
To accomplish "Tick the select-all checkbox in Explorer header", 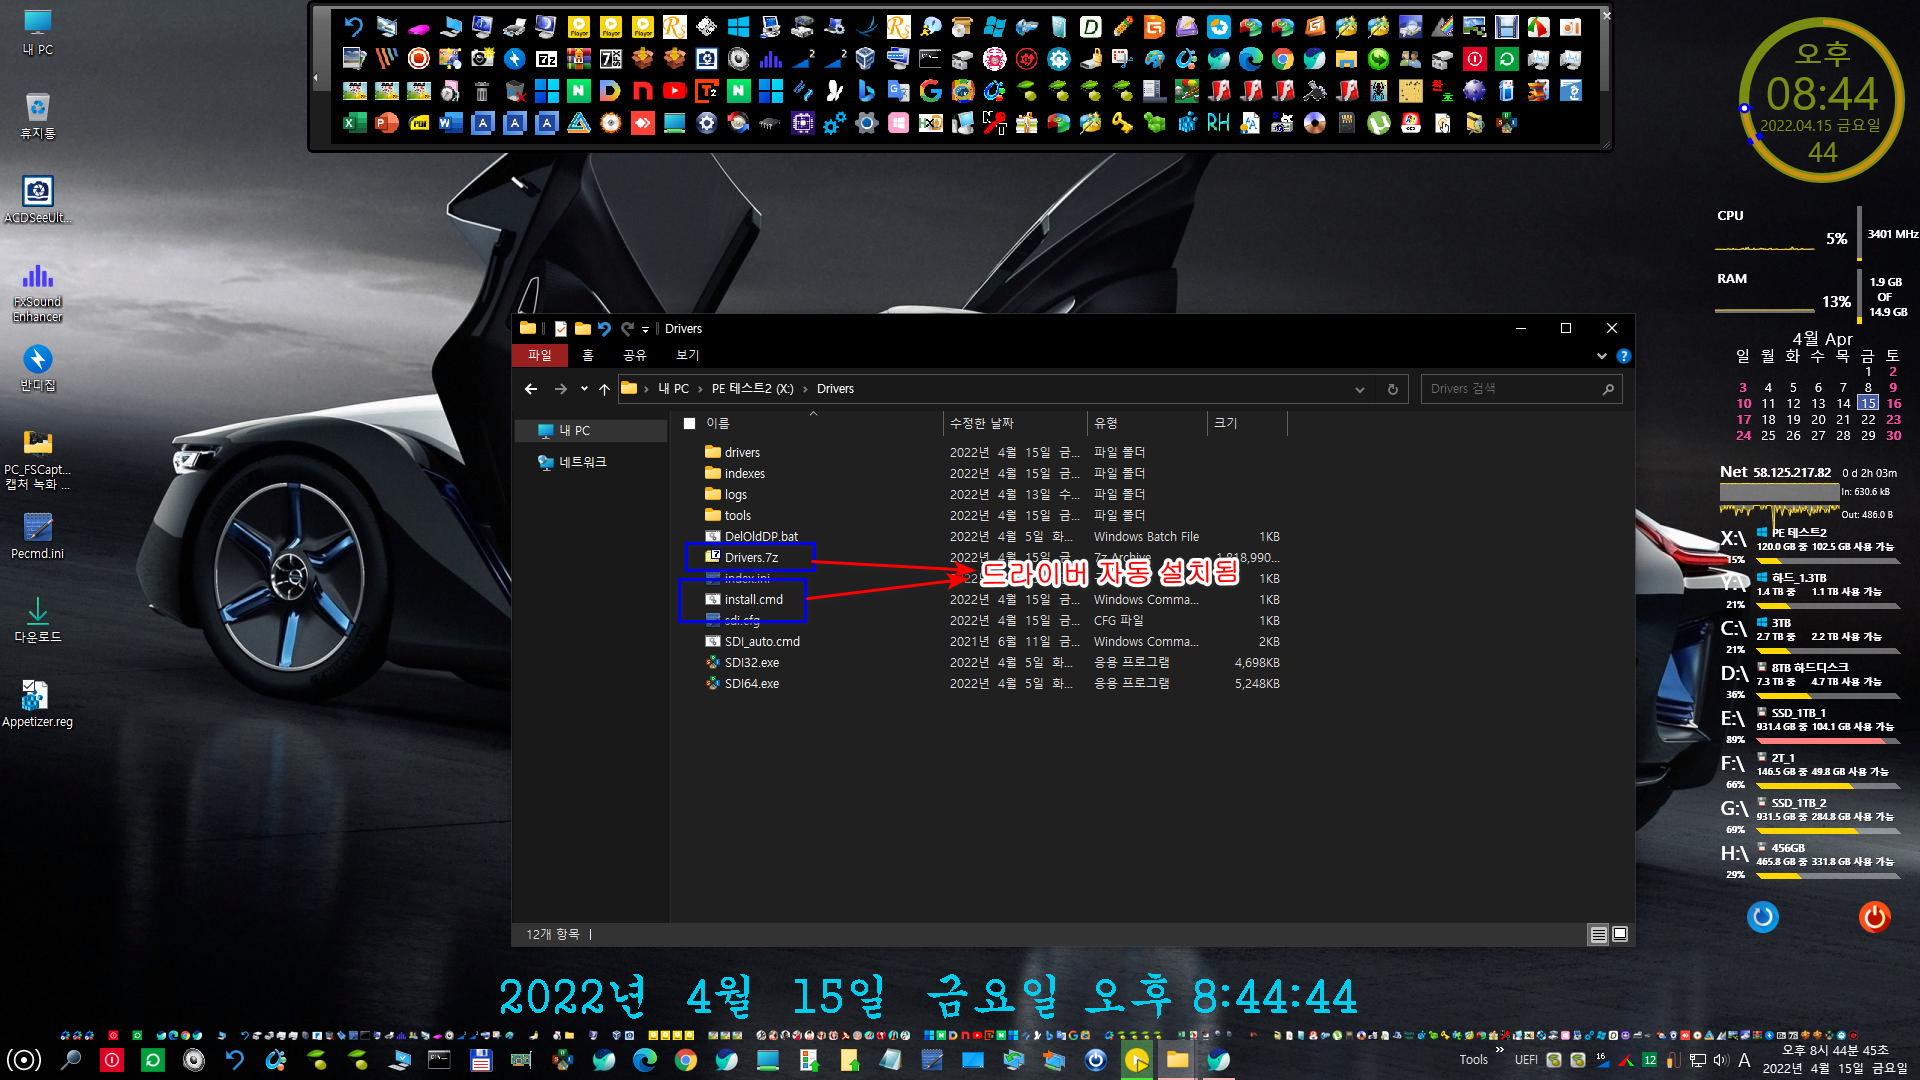I will [689, 423].
